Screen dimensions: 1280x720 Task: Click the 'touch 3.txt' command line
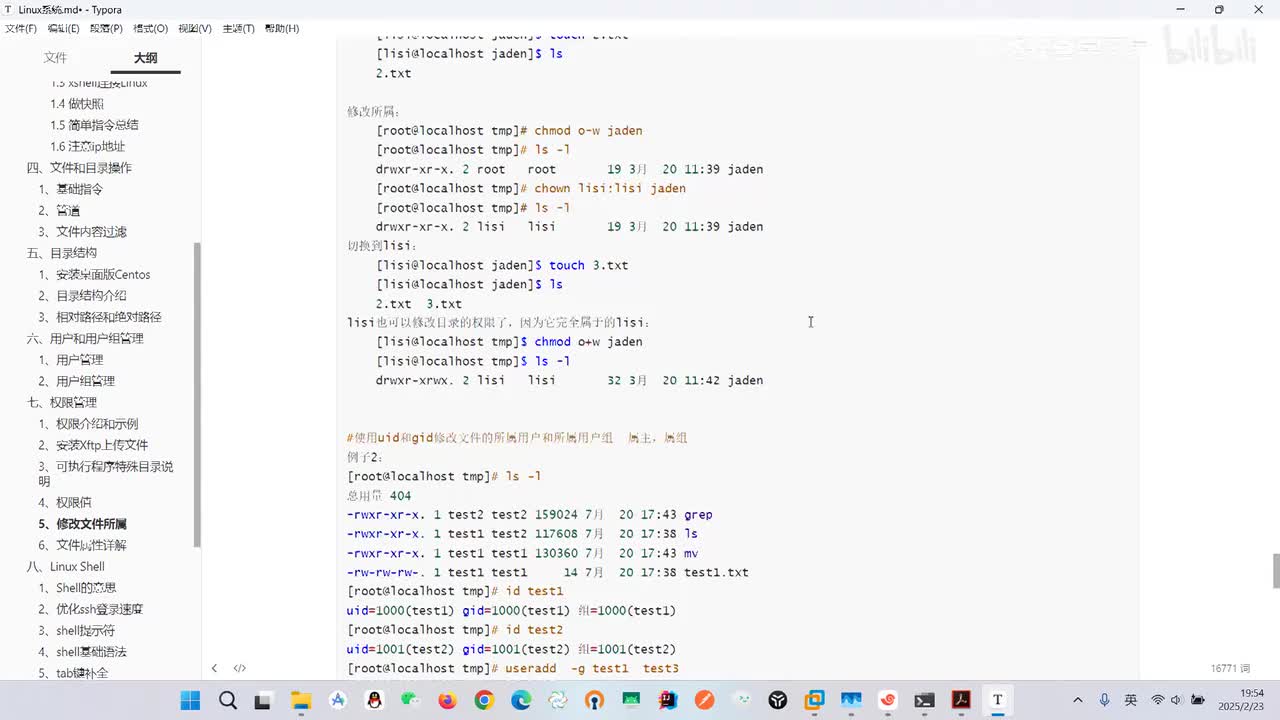(x=502, y=265)
